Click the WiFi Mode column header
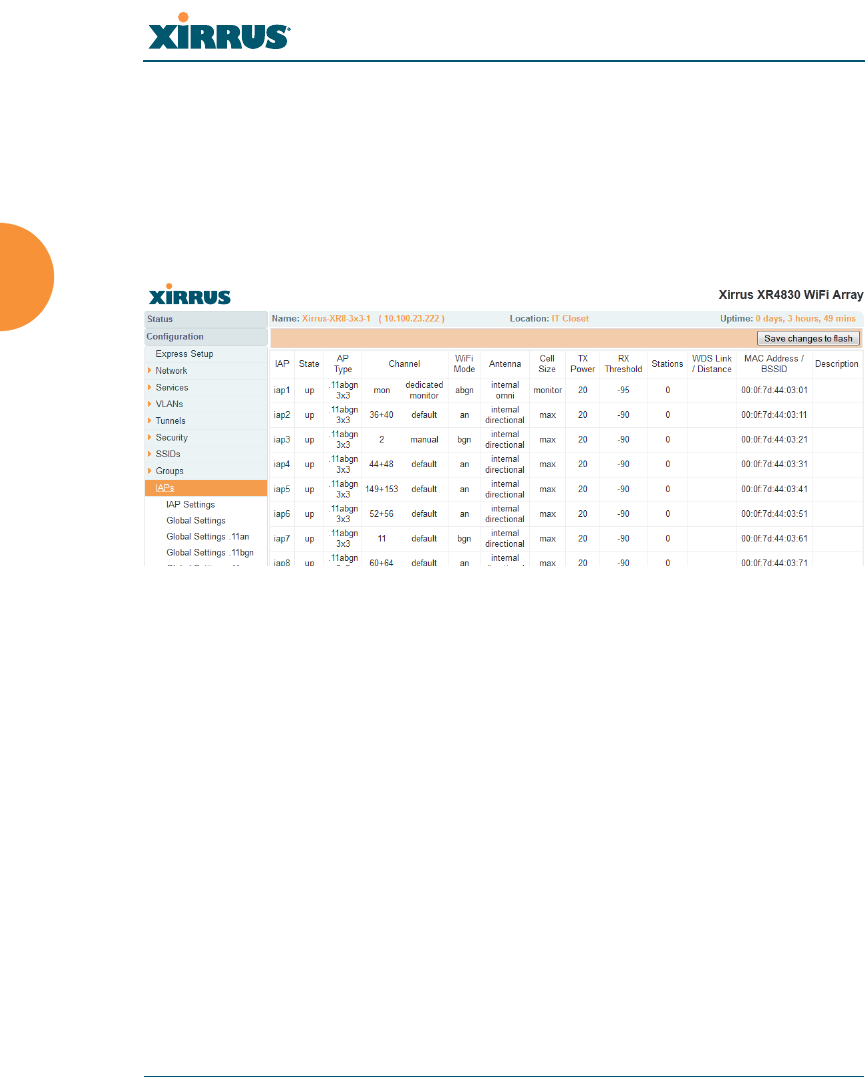Viewport: 867px width, 1077px height. [x=464, y=364]
